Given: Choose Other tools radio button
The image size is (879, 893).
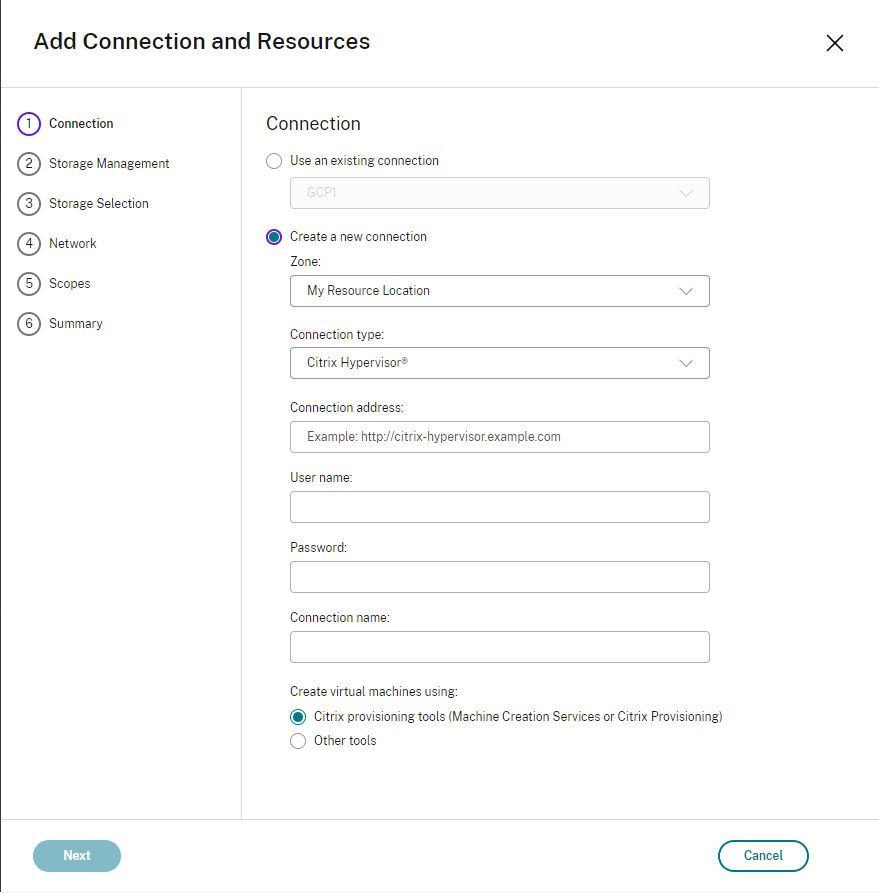Looking at the screenshot, I should click(x=298, y=741).
